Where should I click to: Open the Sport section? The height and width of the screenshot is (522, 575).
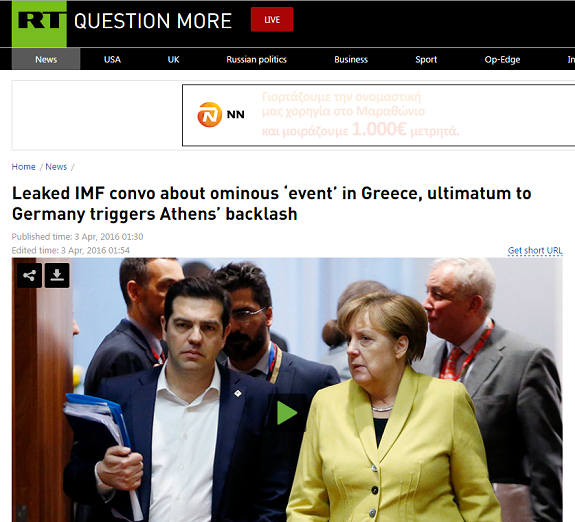coord(426,59)
